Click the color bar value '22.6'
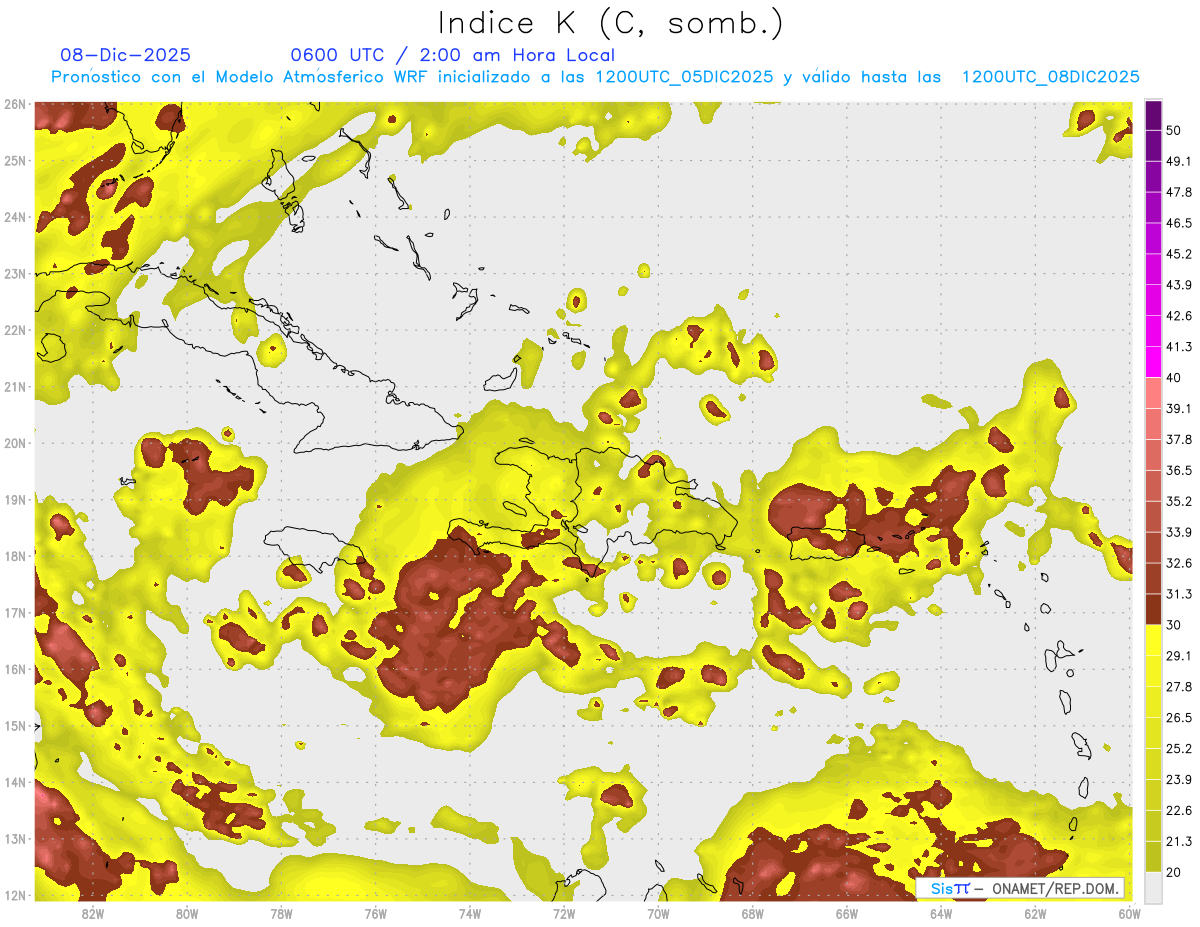Viewport: 1200px width, 927px height. (x=1178, y=810)
